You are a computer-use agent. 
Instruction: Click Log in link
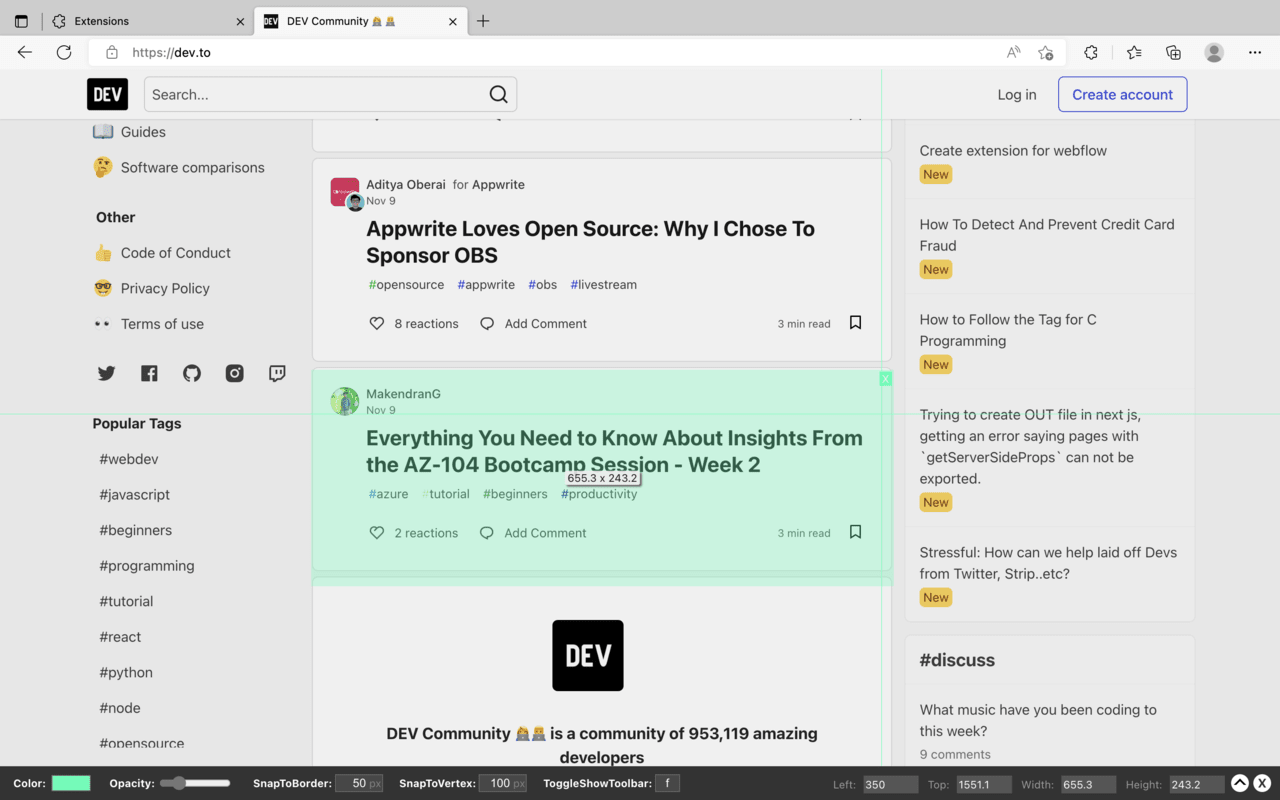click(x=1017, y=94)
